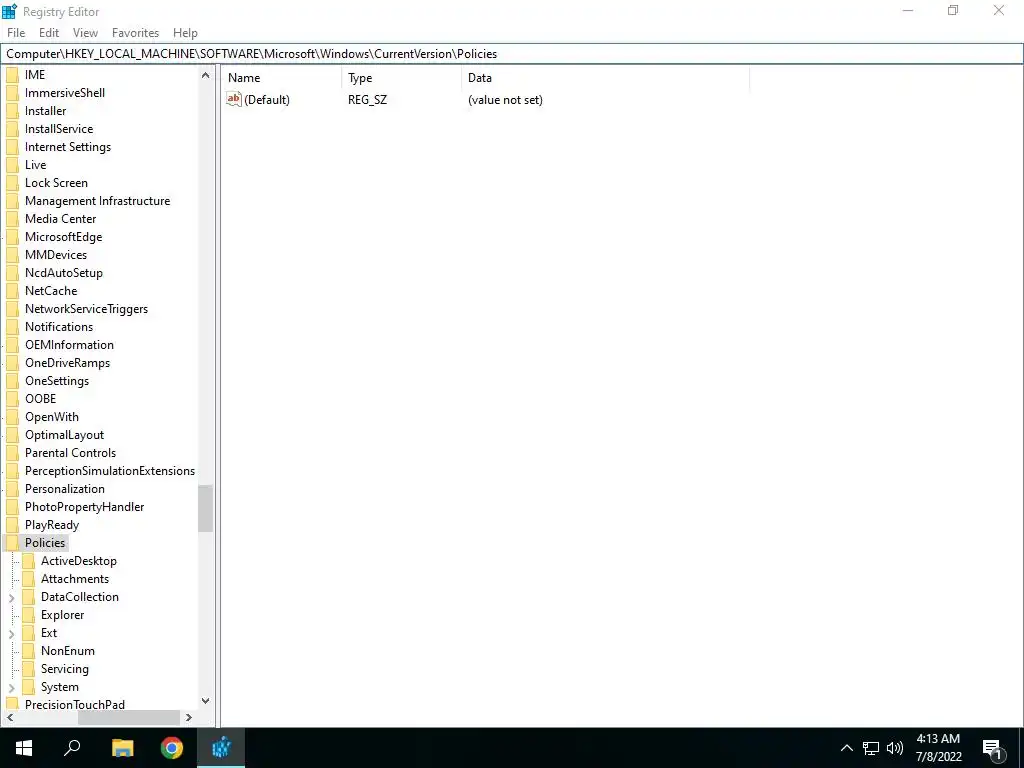Select the MMDevices key
This screenshot has width=1024, height=768.
[x=56, y=255]
